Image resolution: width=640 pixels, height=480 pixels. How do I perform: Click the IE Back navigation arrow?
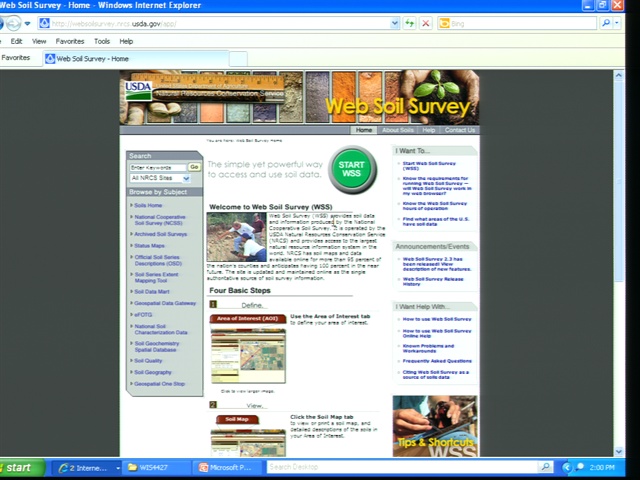click(x=1, y=24)
